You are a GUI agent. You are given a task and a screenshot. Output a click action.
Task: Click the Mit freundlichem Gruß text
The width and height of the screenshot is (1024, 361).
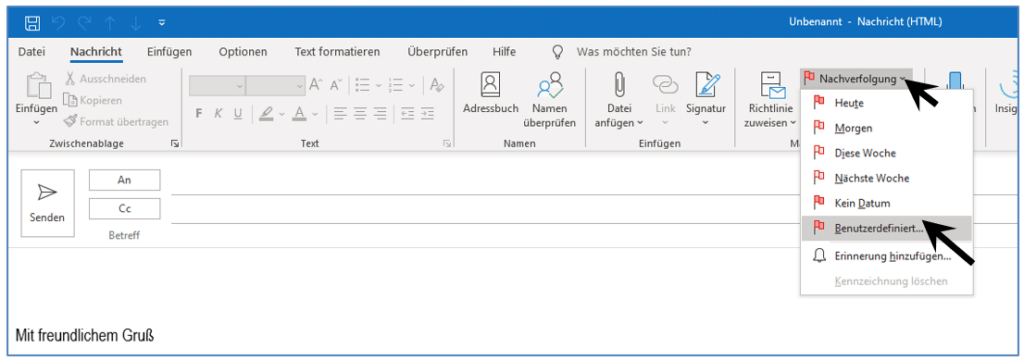[x=84, y=336]
